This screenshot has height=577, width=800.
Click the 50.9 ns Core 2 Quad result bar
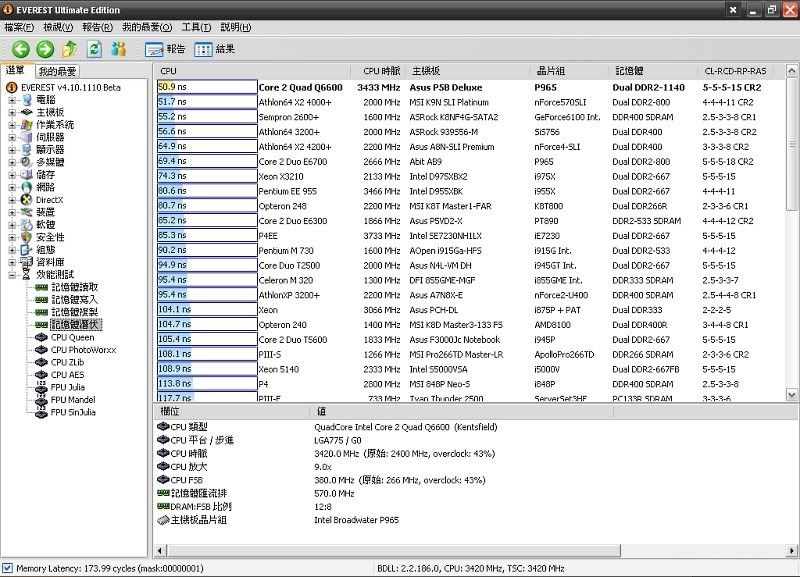(x=207, y=87)
